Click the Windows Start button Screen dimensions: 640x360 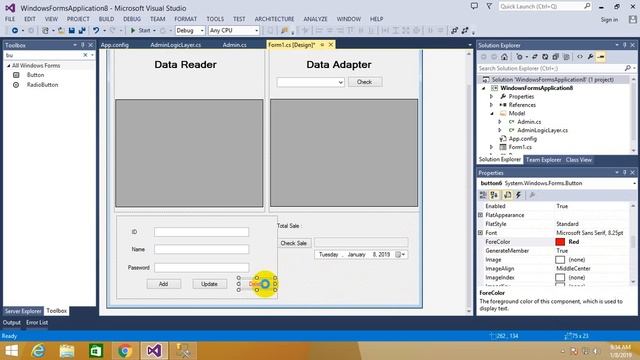point(11,351)
